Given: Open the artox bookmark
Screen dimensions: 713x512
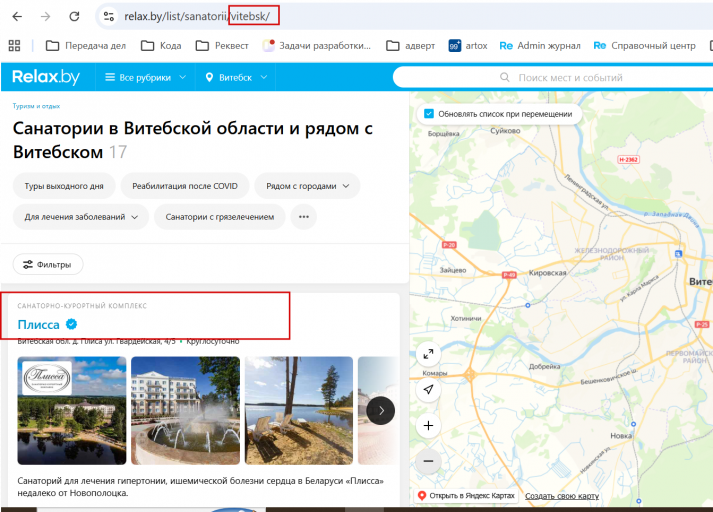Looking at the screenshot, I should (x=468, y=45).
